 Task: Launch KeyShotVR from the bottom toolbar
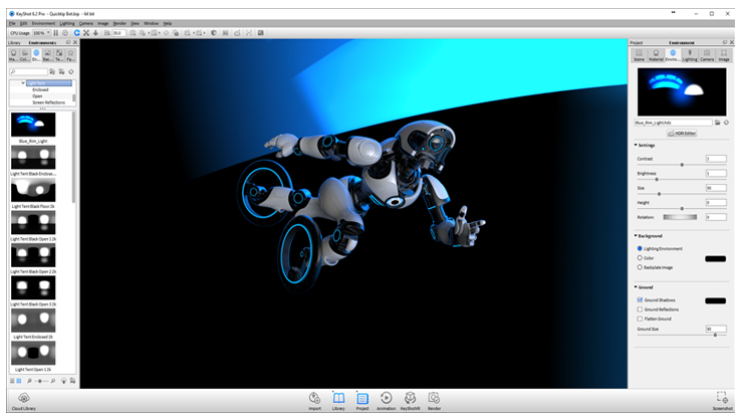(x=410, y=401)
